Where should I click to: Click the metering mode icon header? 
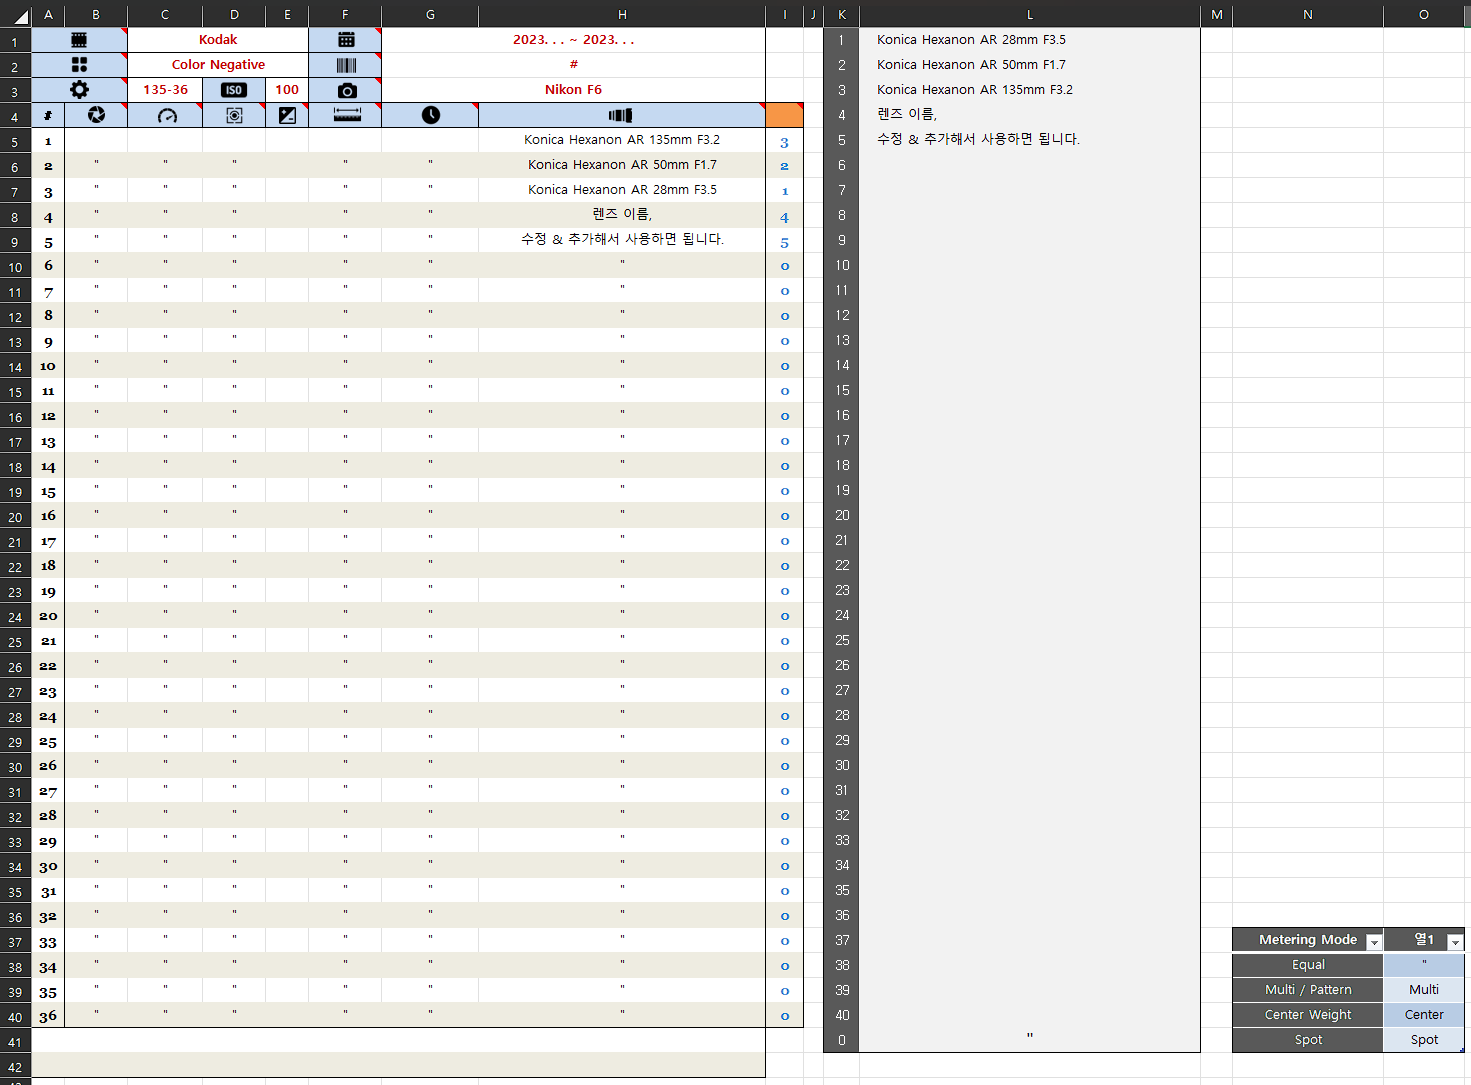[x=234, y=115]
